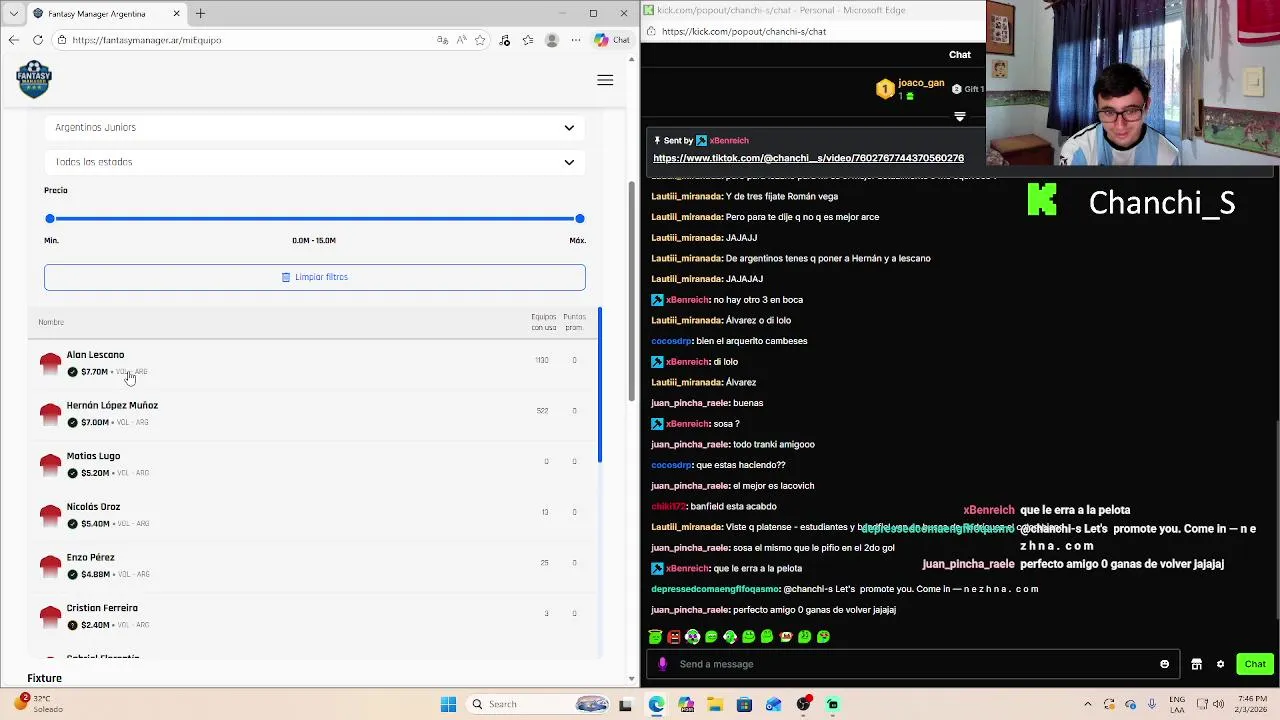
Task: Open the Fantasy Manager hamburger menu
Action: [x=605, y=80]
